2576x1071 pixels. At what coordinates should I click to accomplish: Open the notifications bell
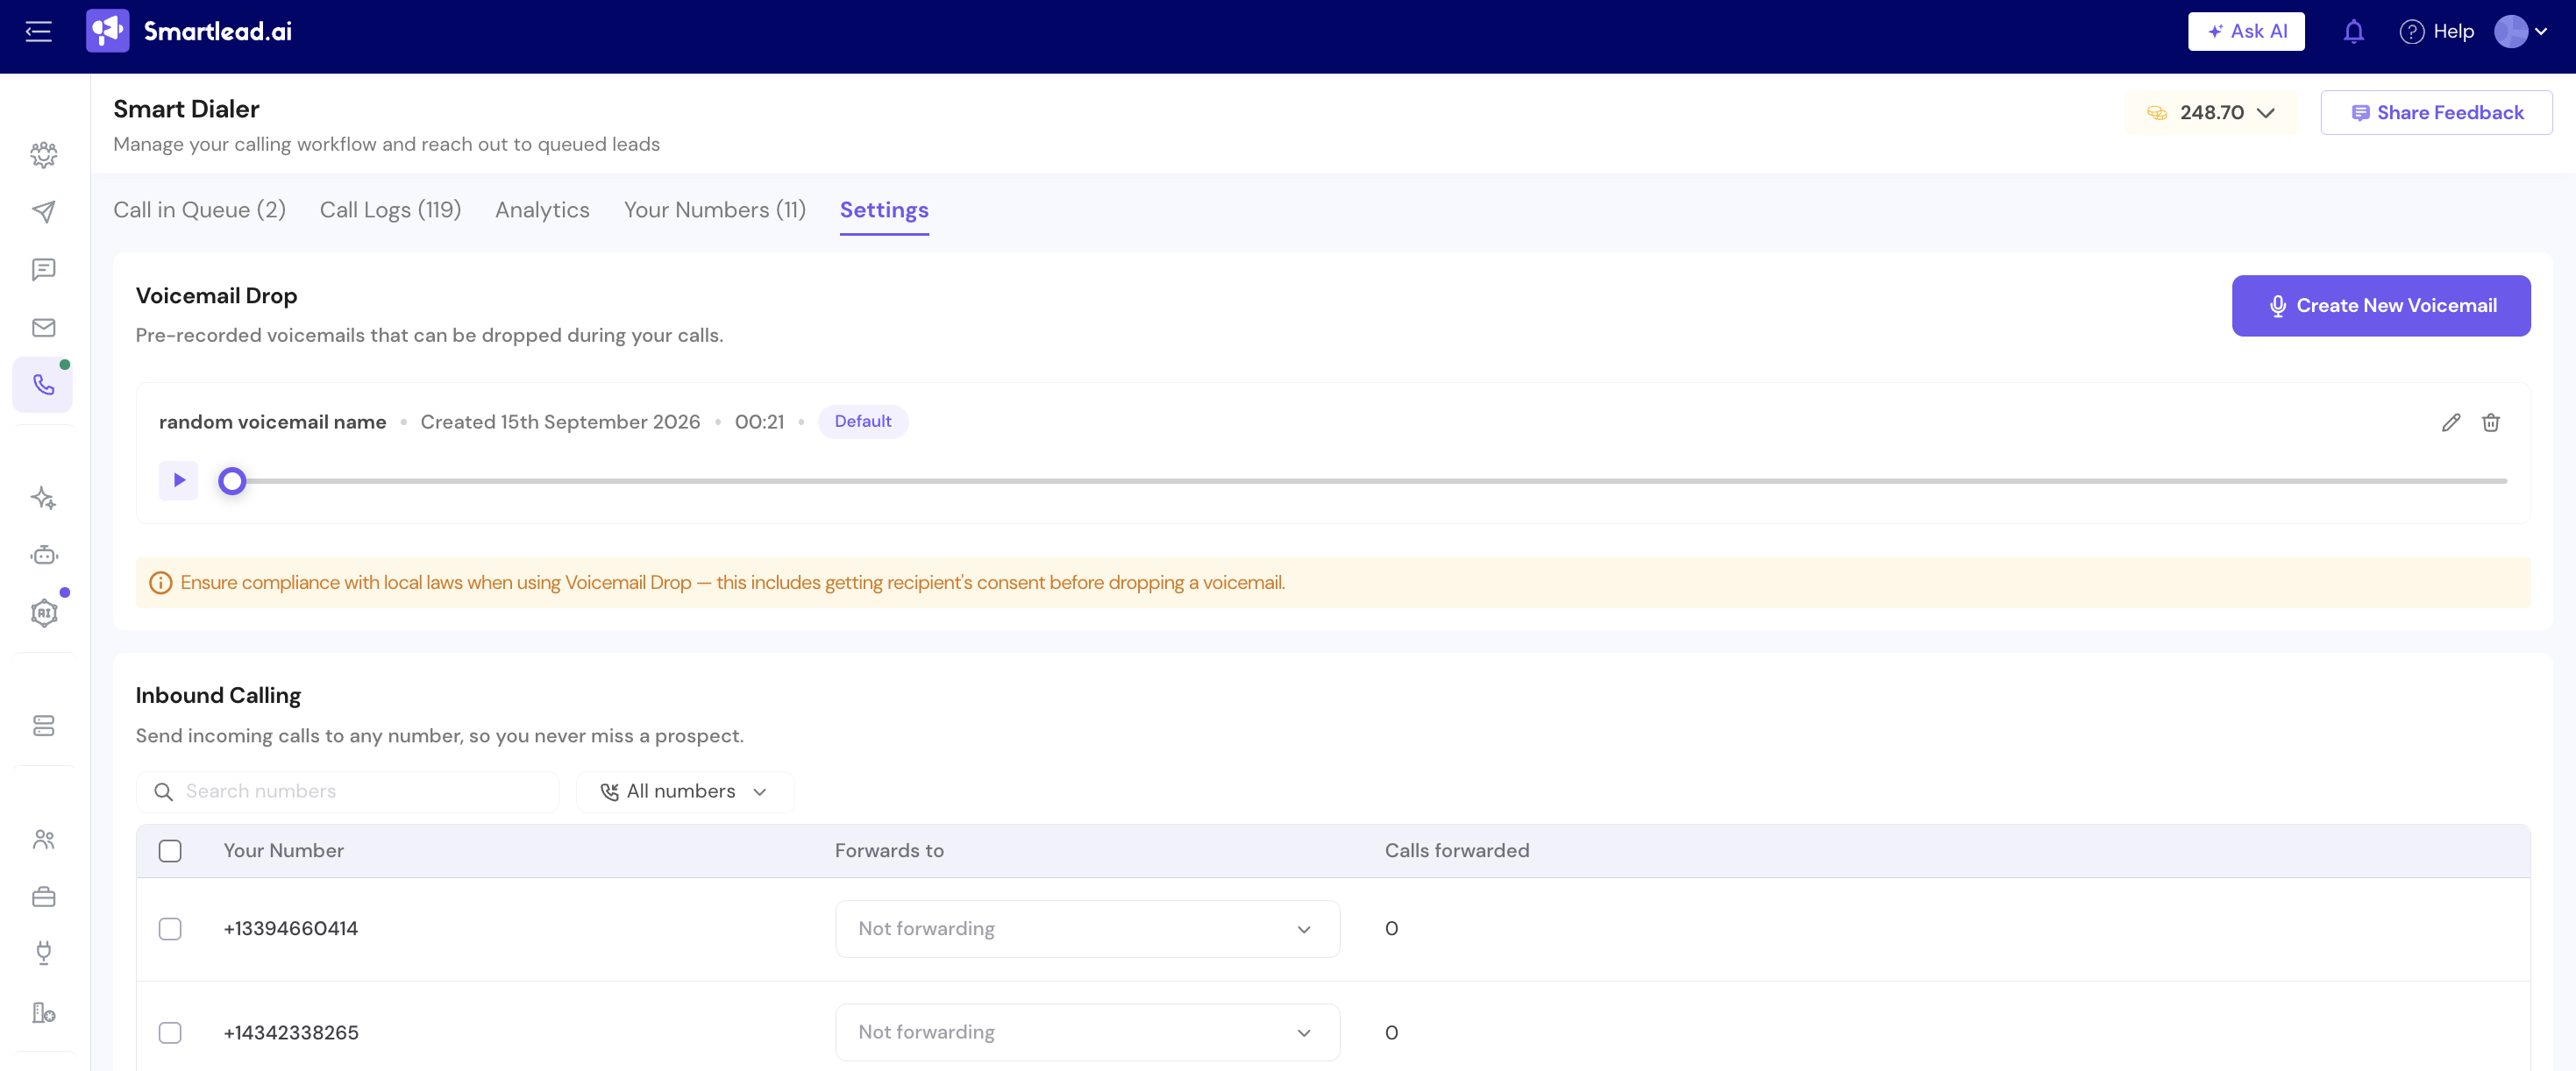2353,32
